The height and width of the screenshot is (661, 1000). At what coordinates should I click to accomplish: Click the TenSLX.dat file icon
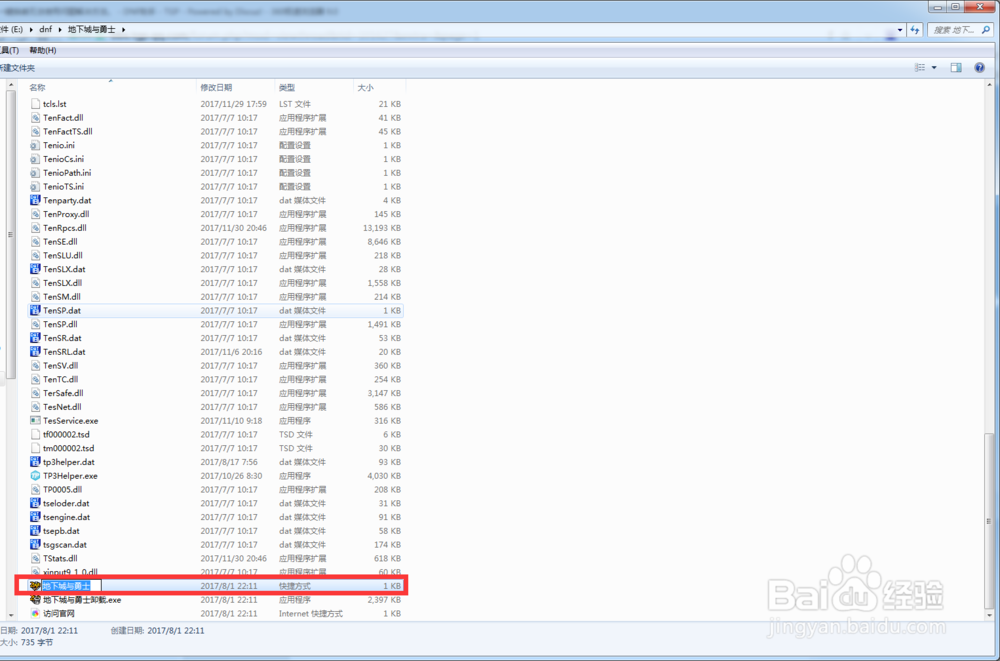pyautogui.click(x=36, y=269)
